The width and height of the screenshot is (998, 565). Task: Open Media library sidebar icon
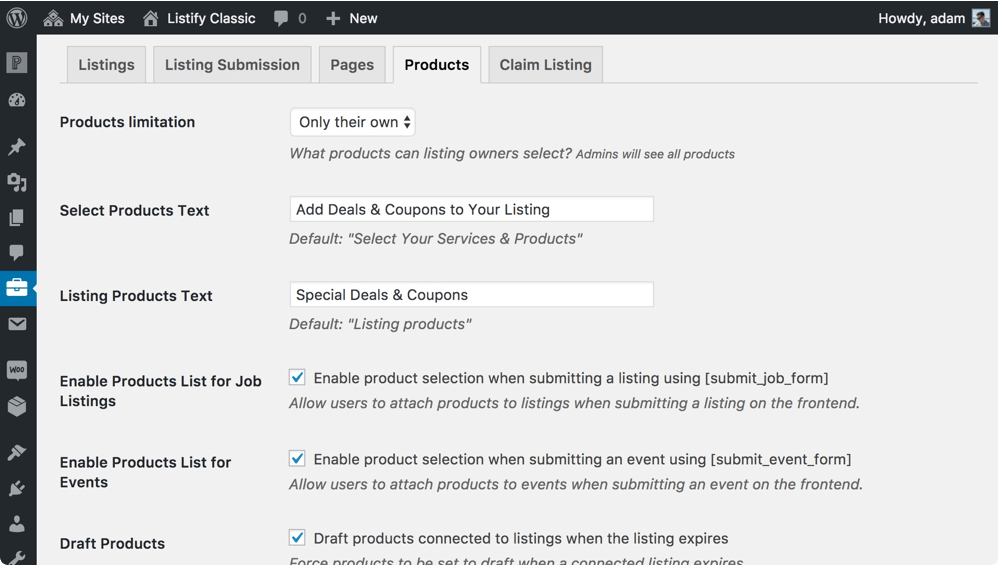[17, 183]
